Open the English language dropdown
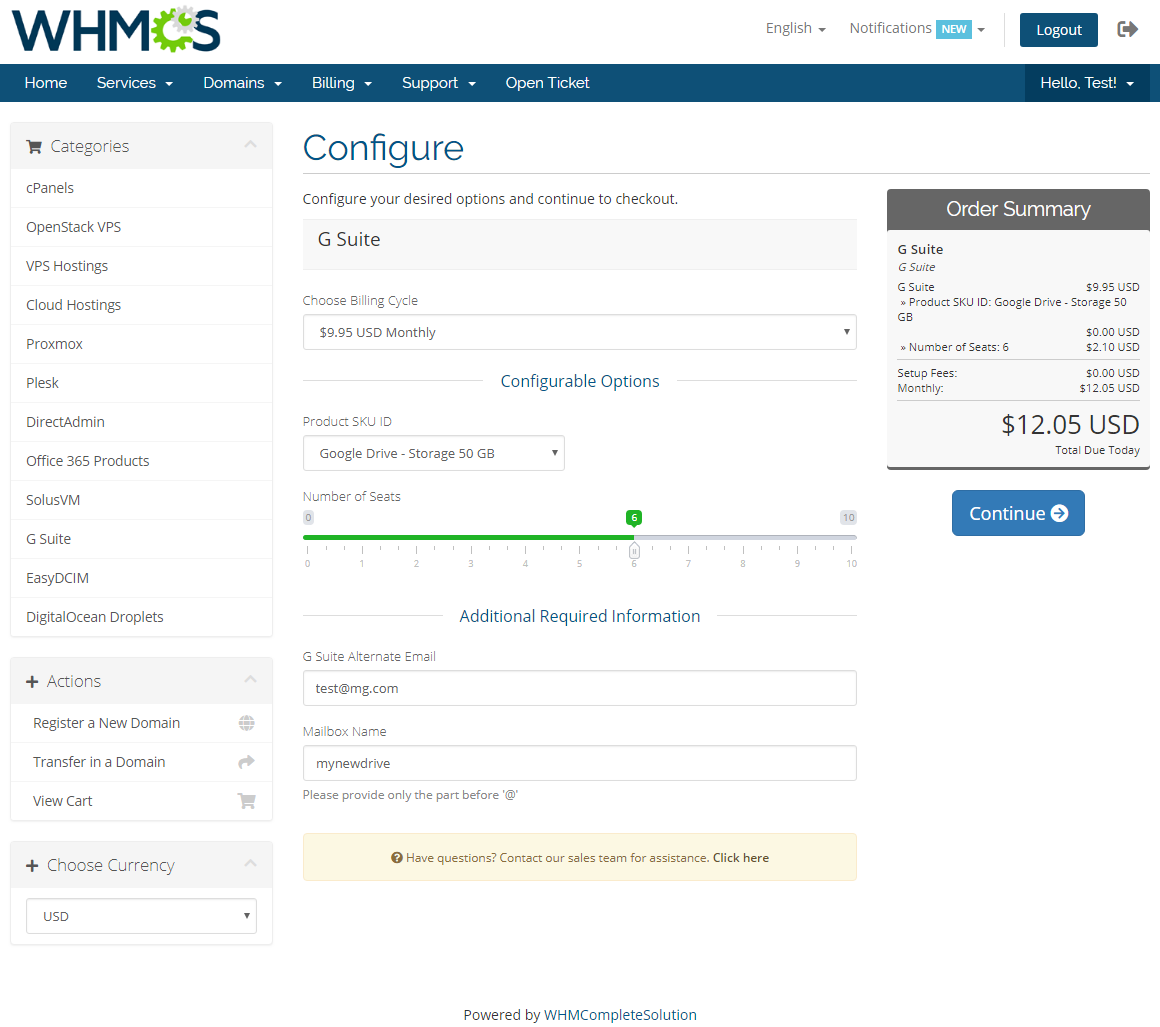The image size is (1160, 1027). (795, 29)
